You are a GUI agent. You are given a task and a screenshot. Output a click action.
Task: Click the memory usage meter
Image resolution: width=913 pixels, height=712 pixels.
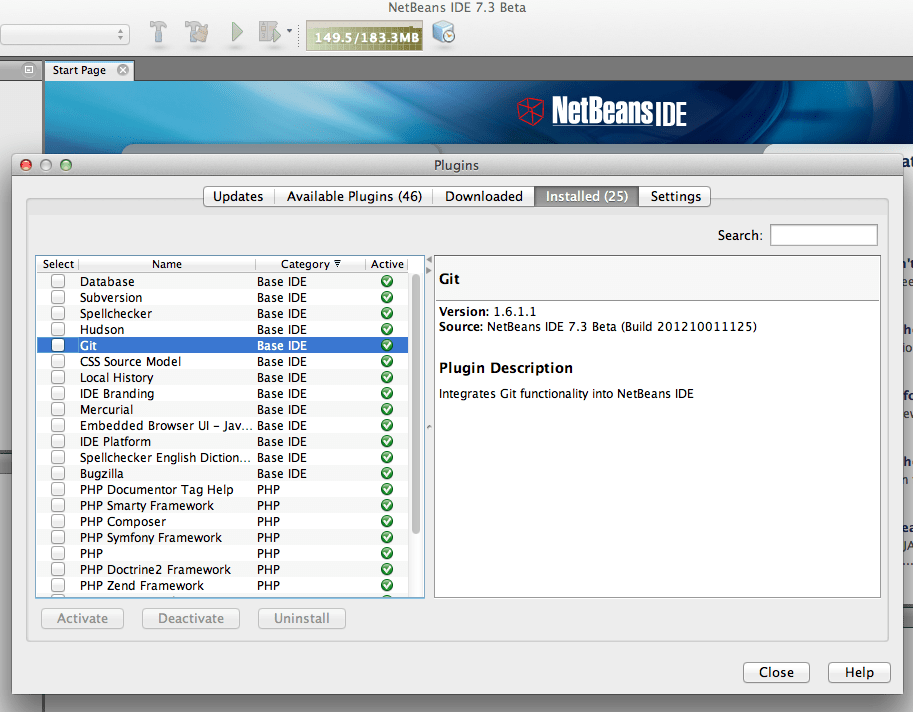[x=364, y=33]
